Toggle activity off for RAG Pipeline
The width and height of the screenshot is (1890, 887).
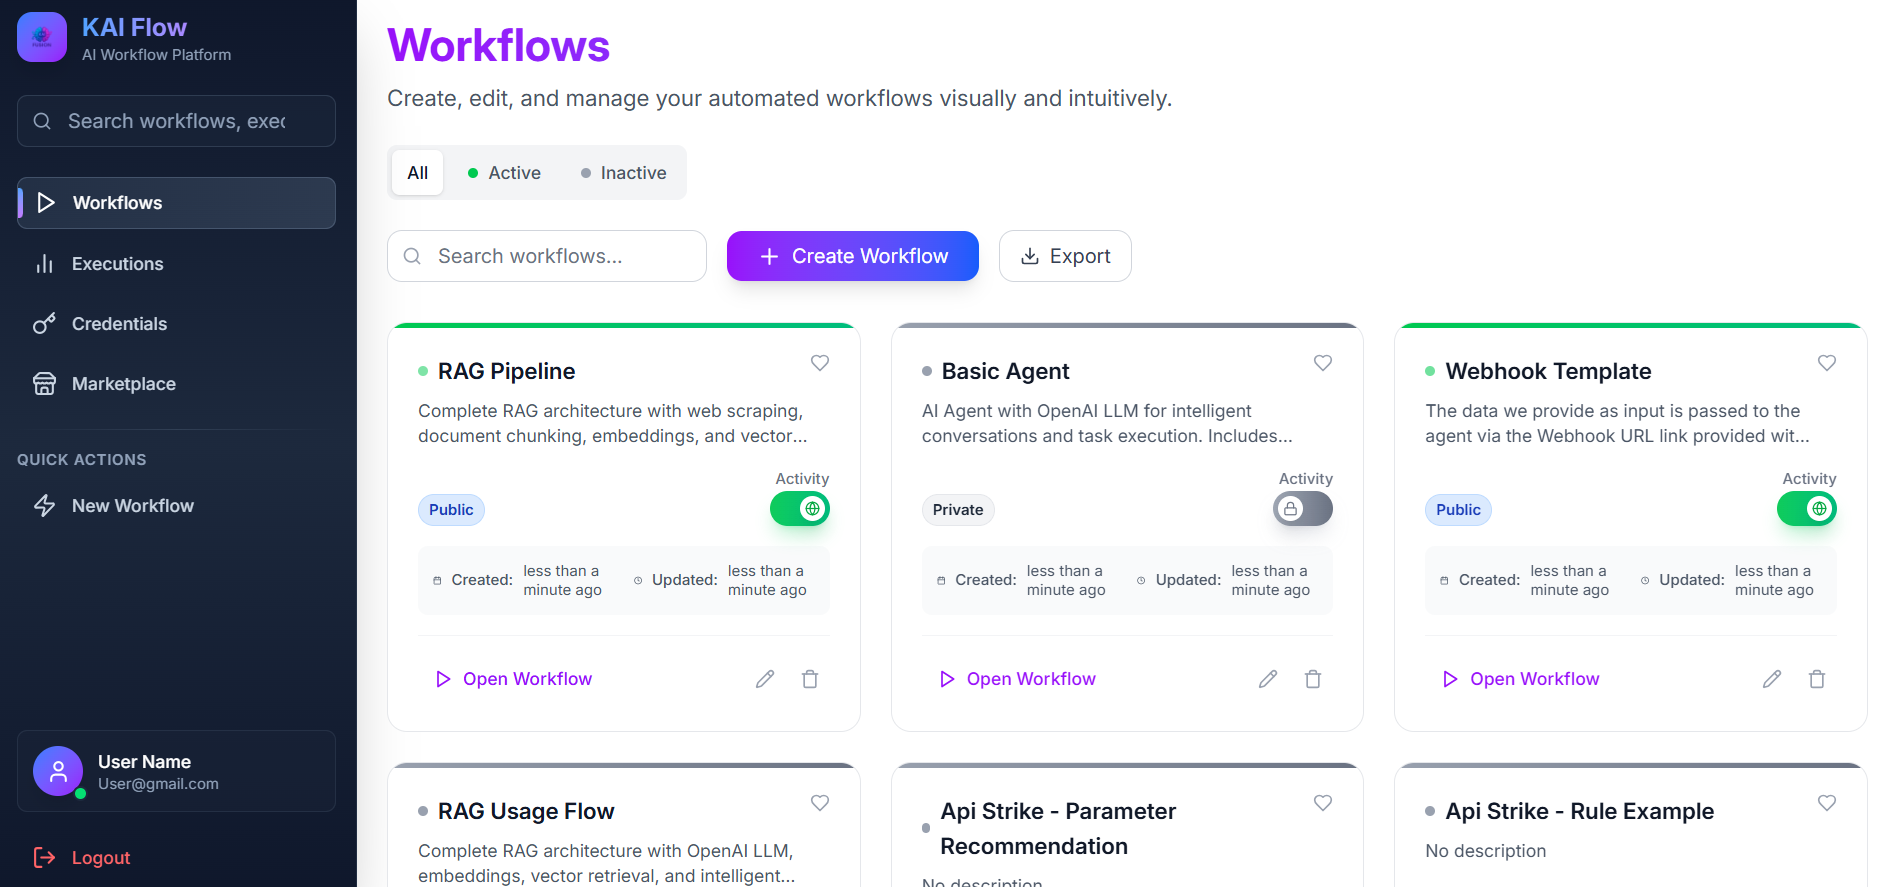tap(799, 508)
